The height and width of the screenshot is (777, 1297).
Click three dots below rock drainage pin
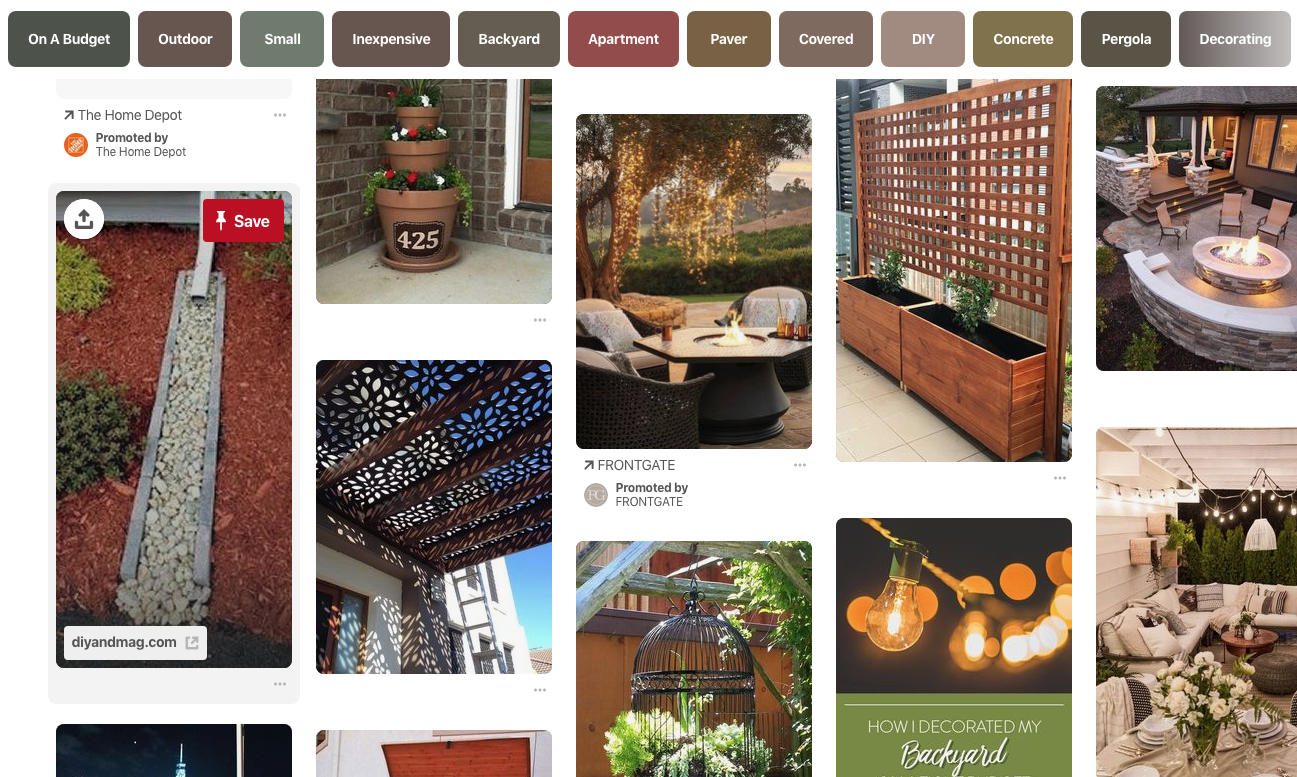(x=280, y=684)
